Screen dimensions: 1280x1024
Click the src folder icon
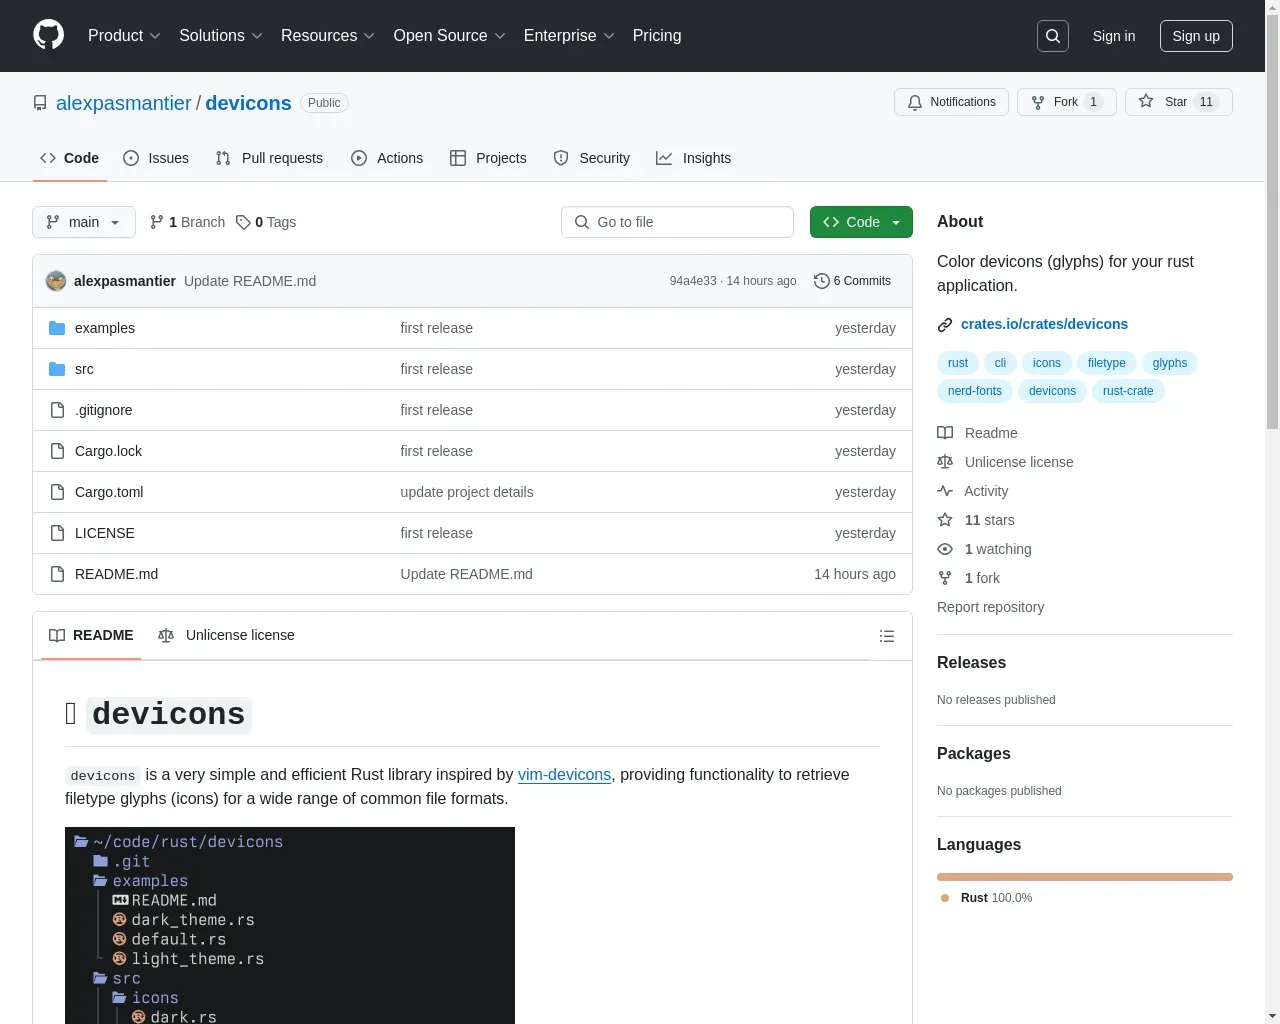pyautogui.click(x=57, y=369)
